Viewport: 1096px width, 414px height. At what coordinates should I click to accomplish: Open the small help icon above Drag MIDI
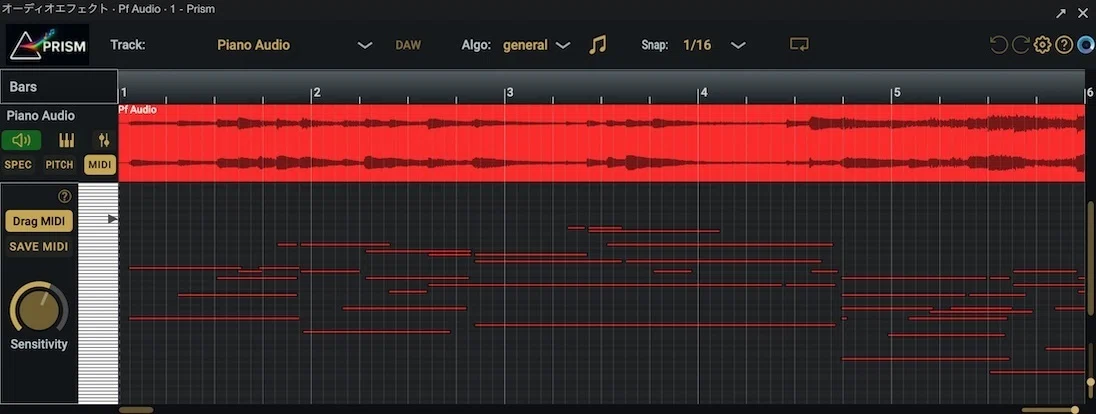(65, 197)
